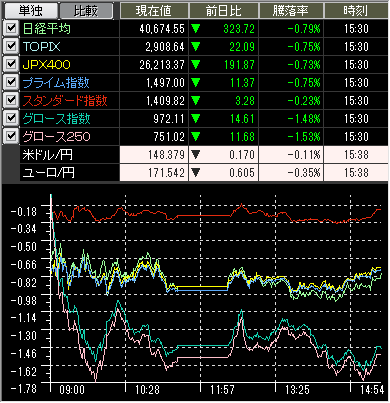Screen dimensions: 390x403
Task: Switch to the 単独 tab
Action: coord(30,11)
